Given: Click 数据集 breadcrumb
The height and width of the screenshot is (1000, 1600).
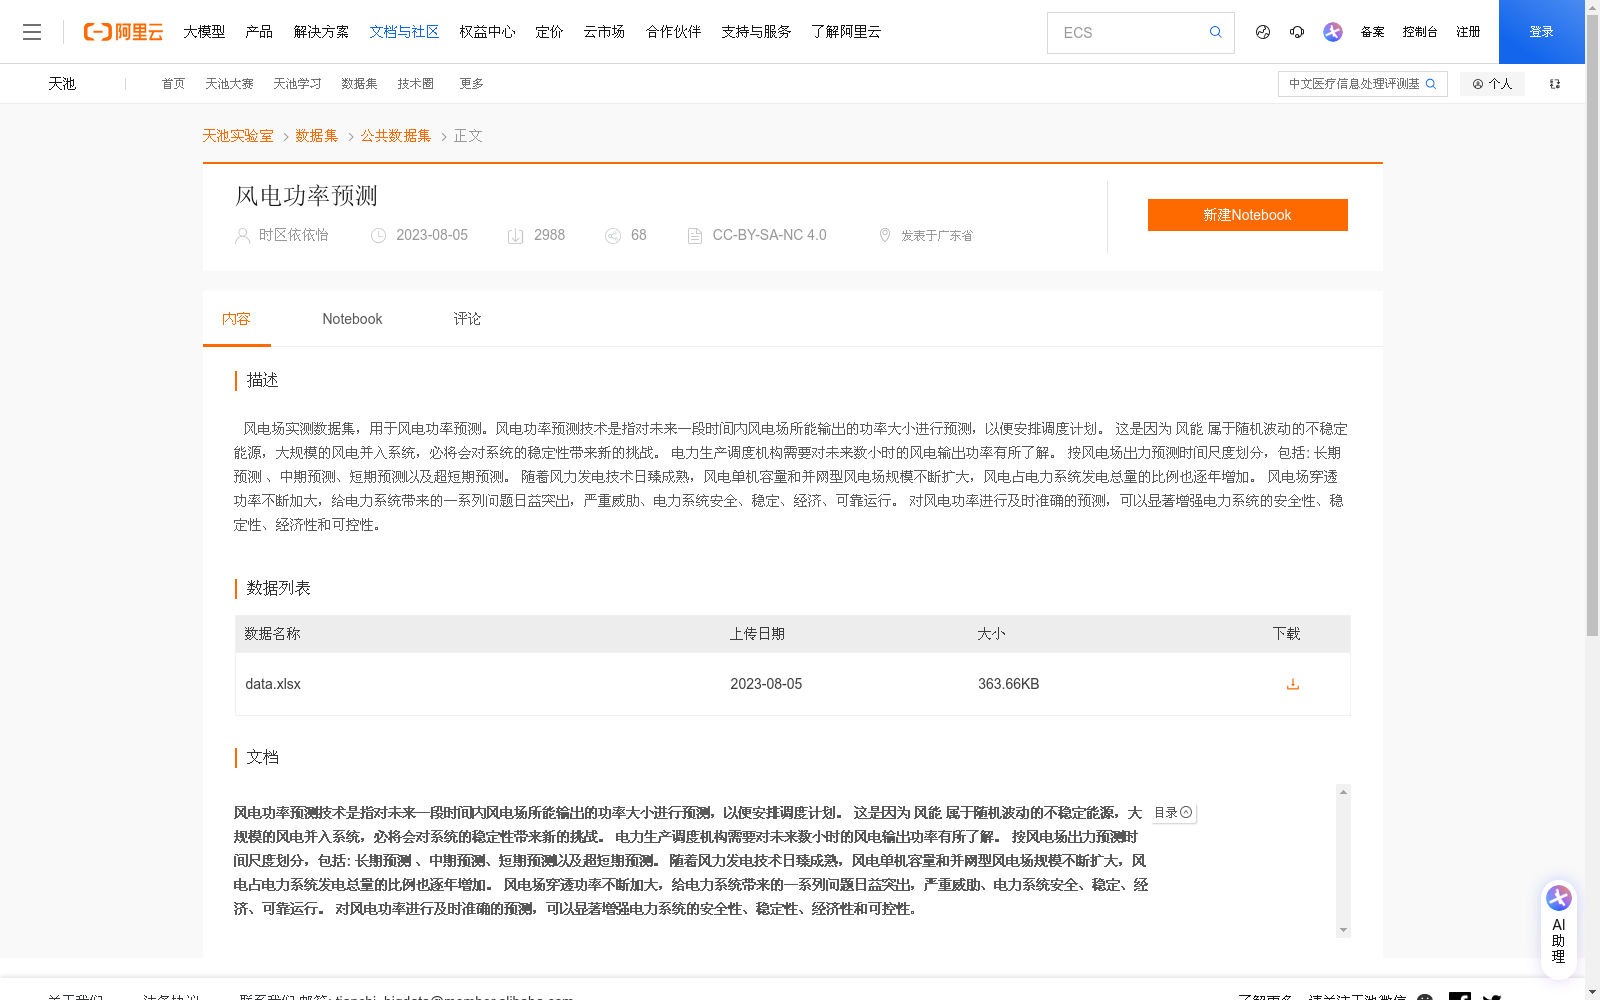Looking at the screenshot, I should click(x=317, y=136).
